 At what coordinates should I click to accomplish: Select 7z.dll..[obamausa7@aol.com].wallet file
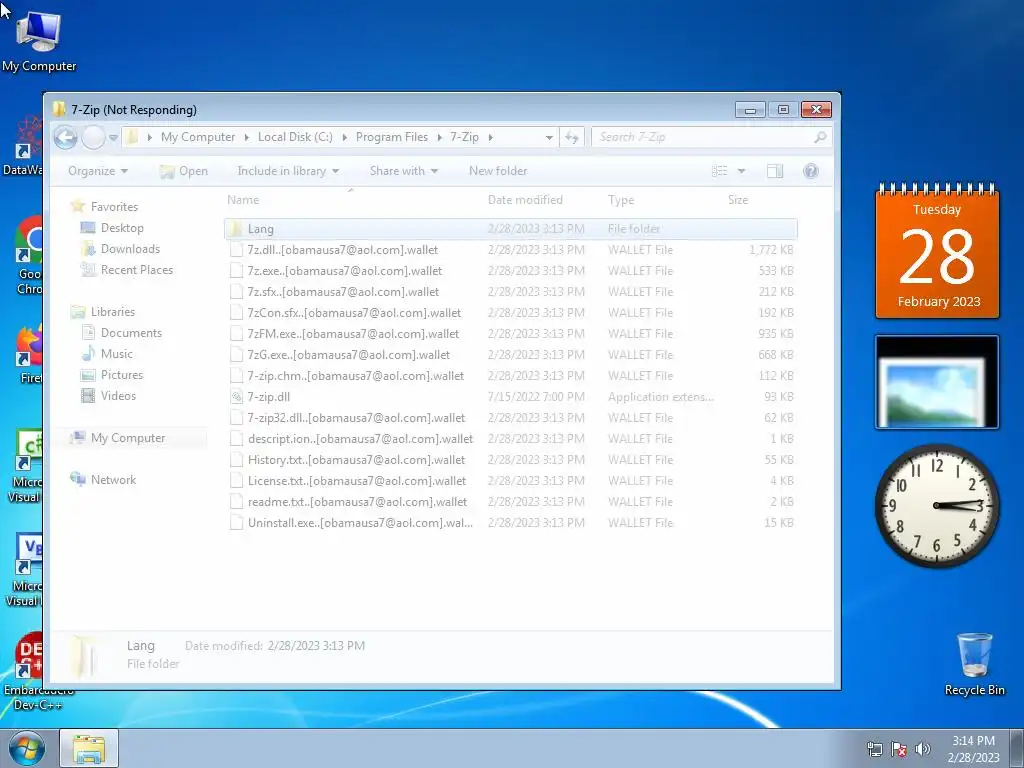[x=511, y=249]
